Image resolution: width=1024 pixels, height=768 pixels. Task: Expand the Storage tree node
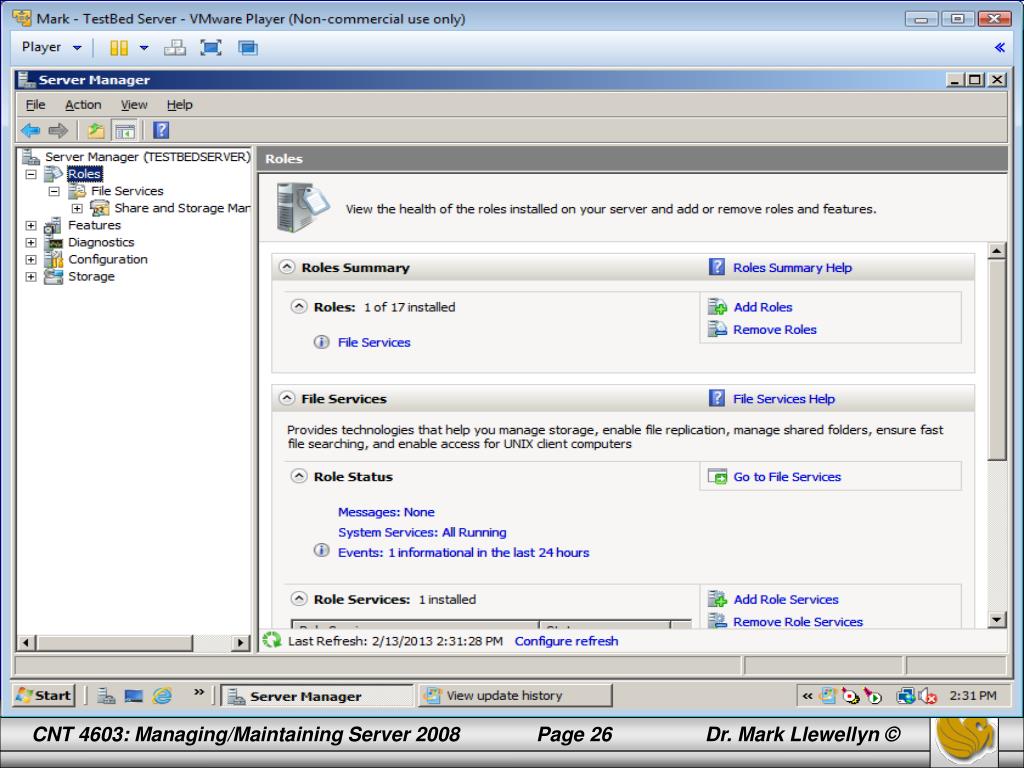31,276
